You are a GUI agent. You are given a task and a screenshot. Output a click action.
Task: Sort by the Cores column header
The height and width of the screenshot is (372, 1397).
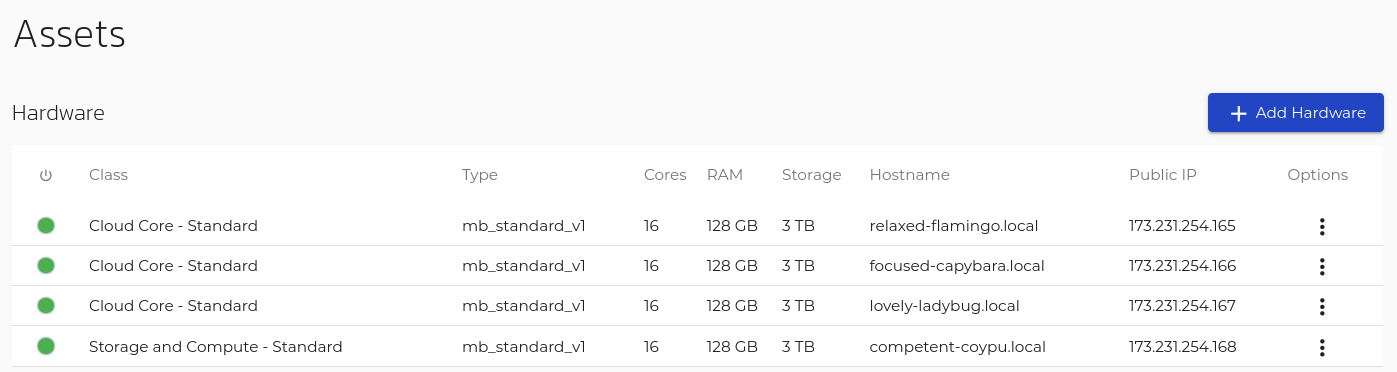tap(665, 175)
